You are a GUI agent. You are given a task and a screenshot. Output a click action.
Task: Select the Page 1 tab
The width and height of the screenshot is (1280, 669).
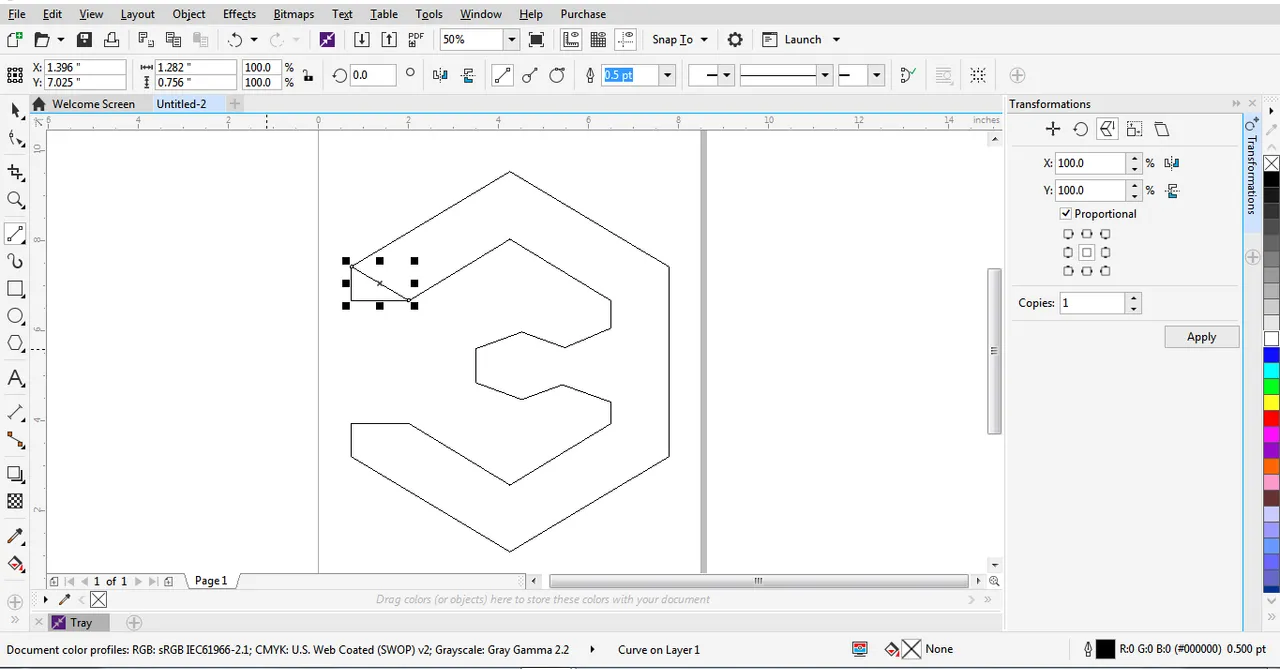click(x=211, y=581)
